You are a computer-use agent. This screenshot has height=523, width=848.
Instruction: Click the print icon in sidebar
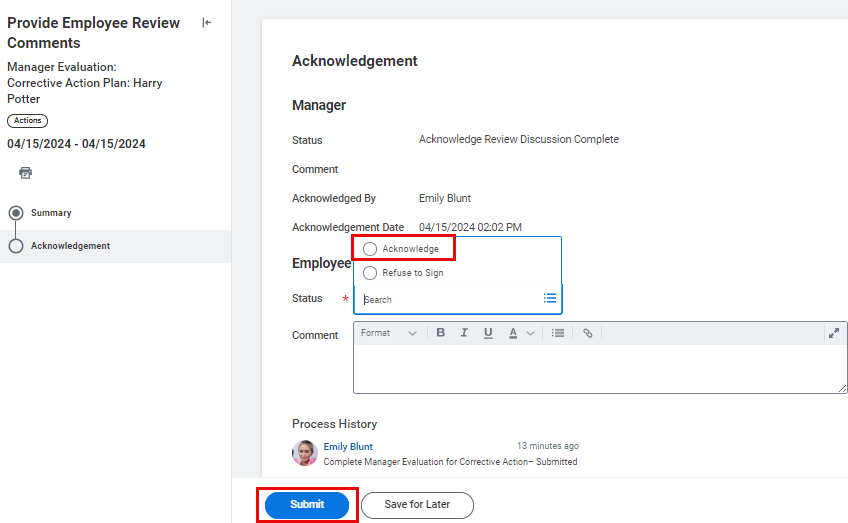[x=25, y=173]
